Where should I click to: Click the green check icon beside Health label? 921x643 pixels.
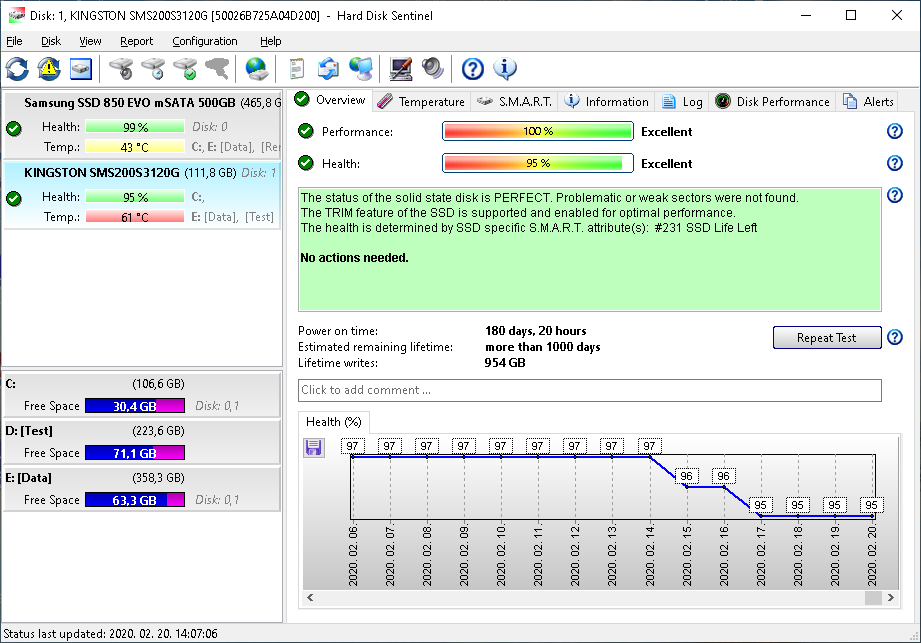pyautogui.click(x=305, y=163)
